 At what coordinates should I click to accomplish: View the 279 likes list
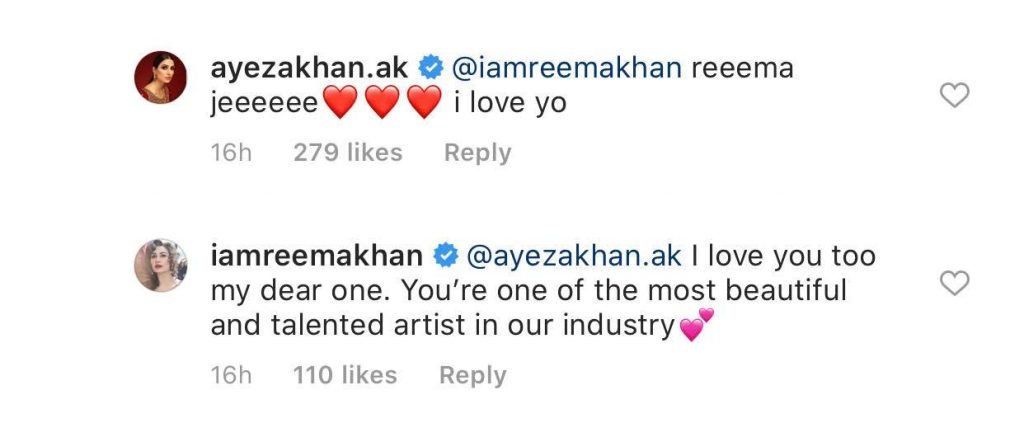point(347,153)
